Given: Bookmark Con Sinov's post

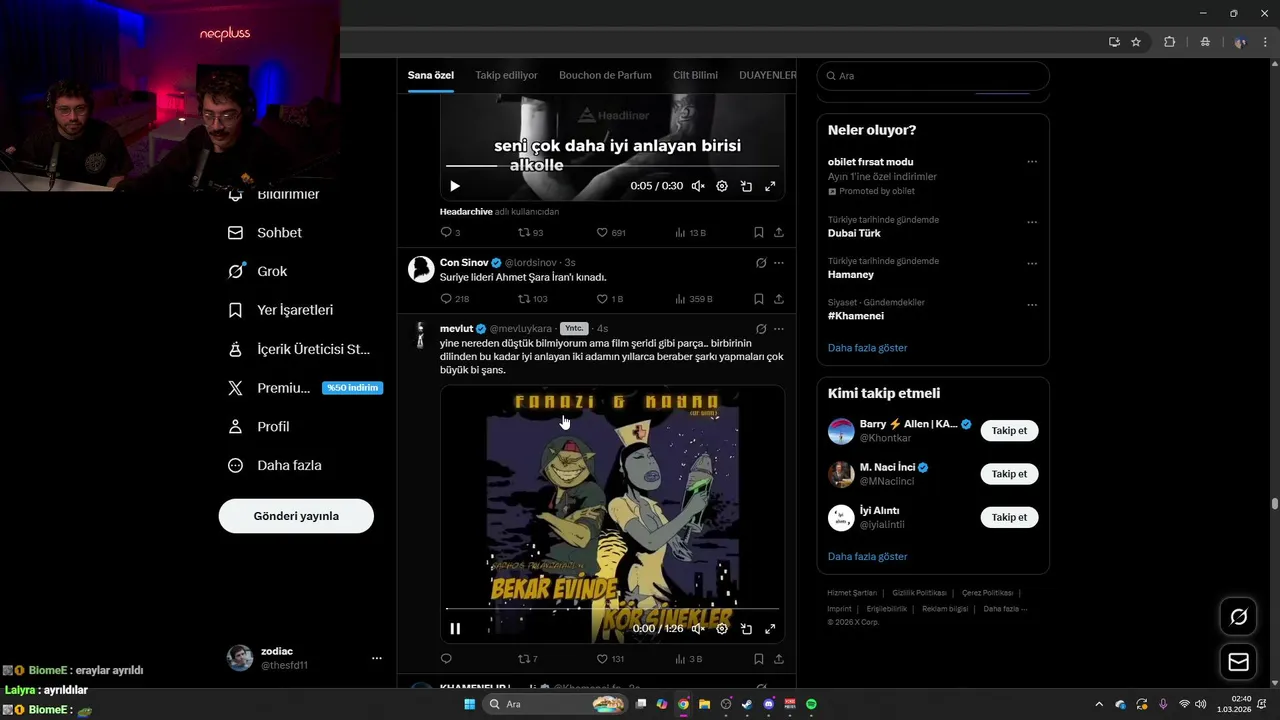Looking at the screenshot, I should (759, 299).
